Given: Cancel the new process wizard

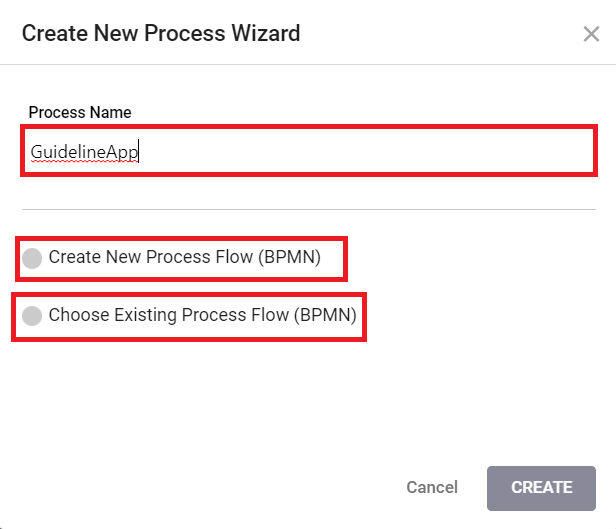Looking at the screenshot, I should (x=432, y=487).
